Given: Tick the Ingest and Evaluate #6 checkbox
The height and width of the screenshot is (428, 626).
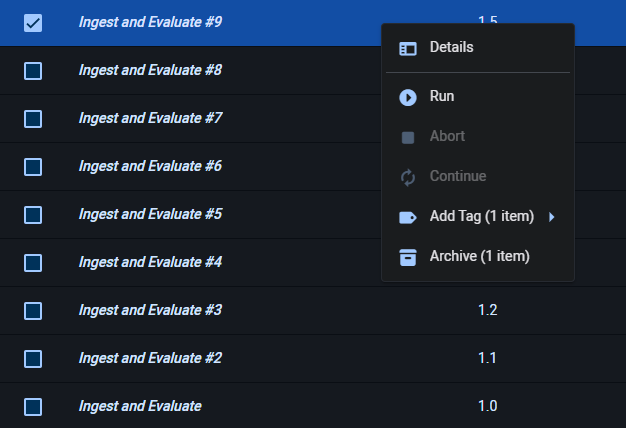Looking at the screenshot, I should click(x=33, y=167).
